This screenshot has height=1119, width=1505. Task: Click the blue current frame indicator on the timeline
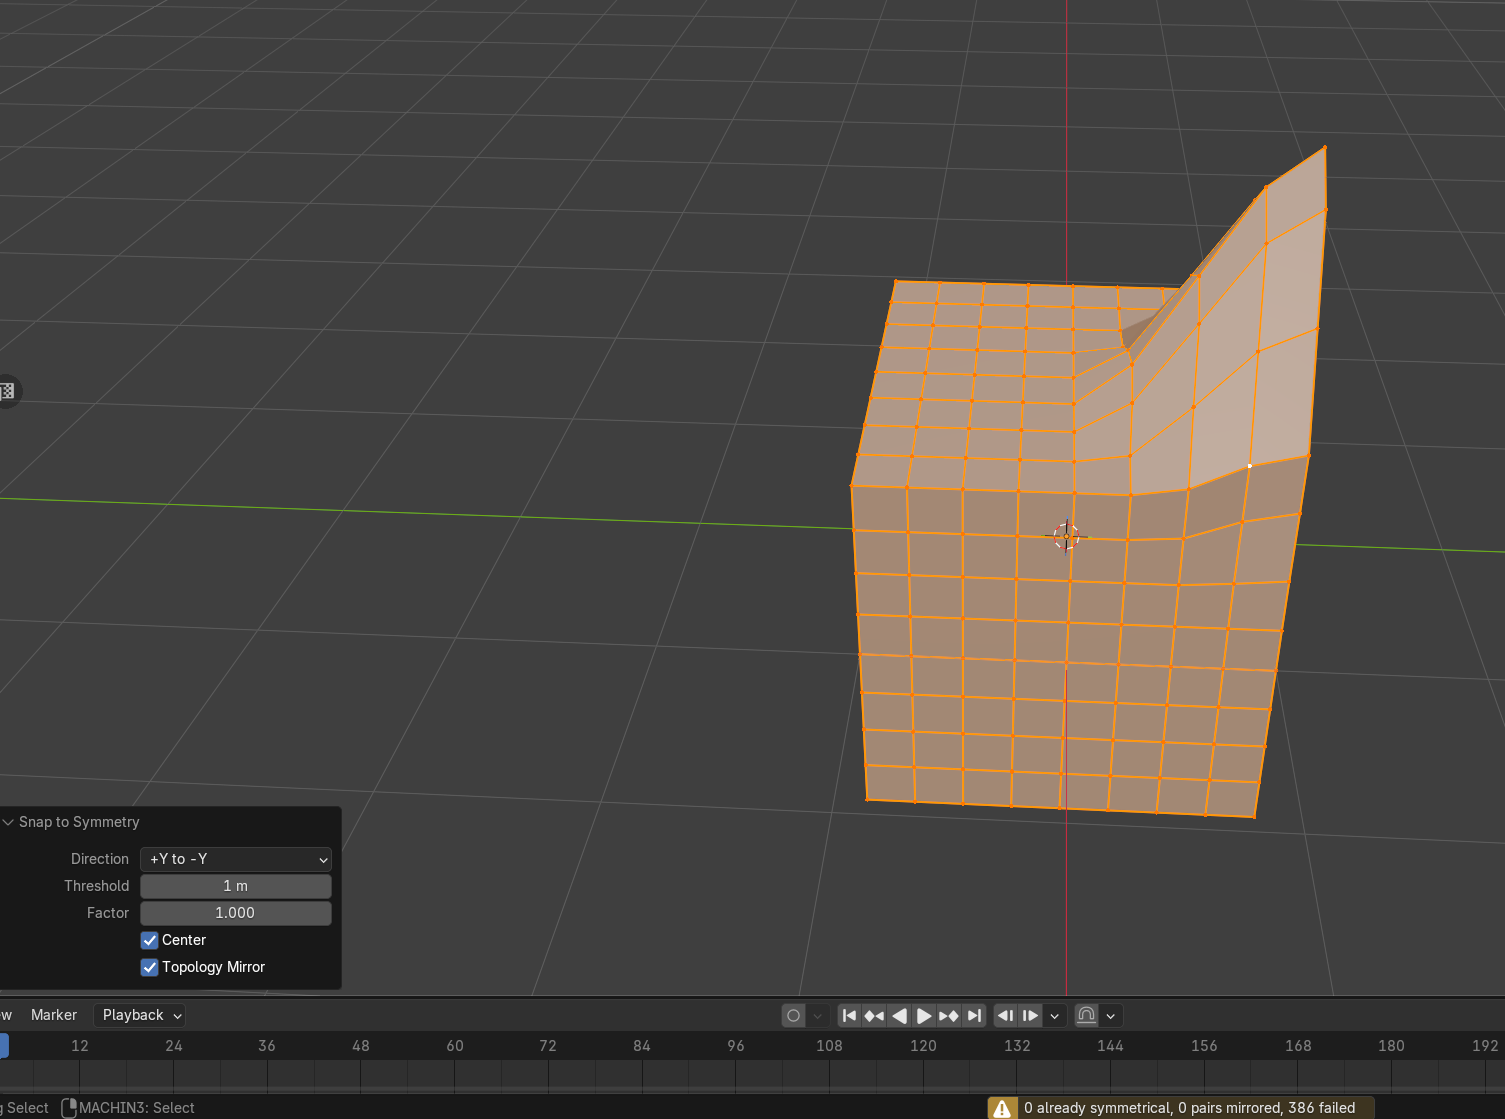pyautogui.click(x=4, y=1046)
